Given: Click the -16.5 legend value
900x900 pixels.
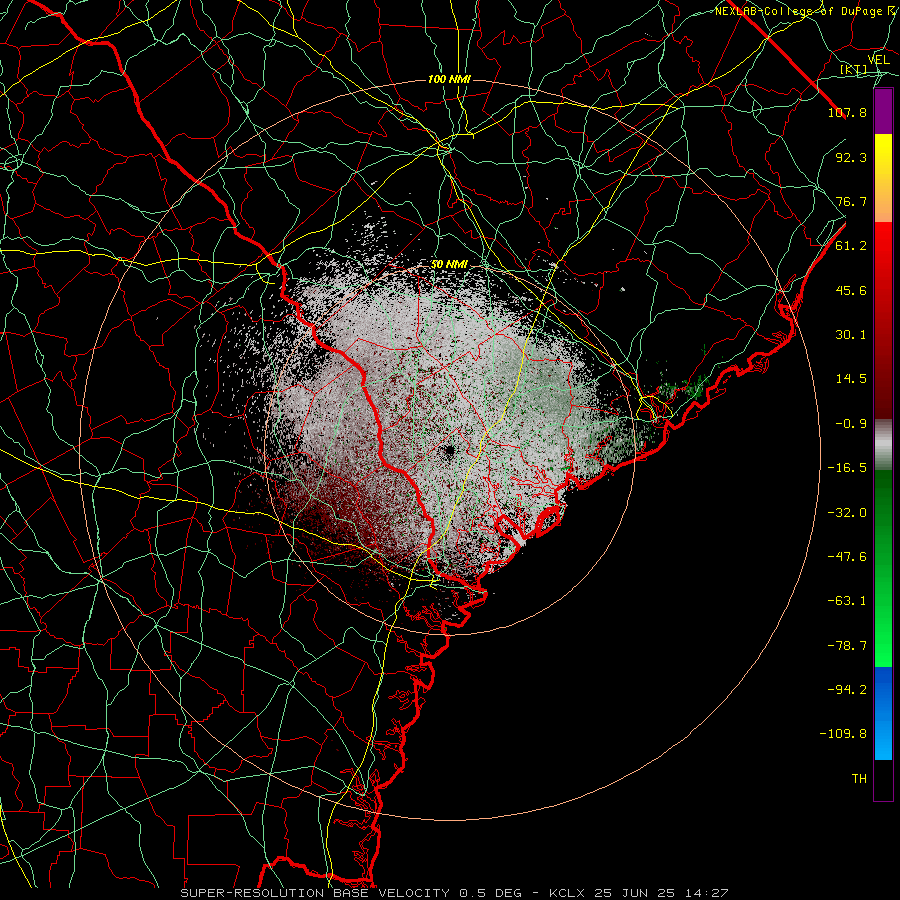Looking at the screenshot, I should point(847,468).
